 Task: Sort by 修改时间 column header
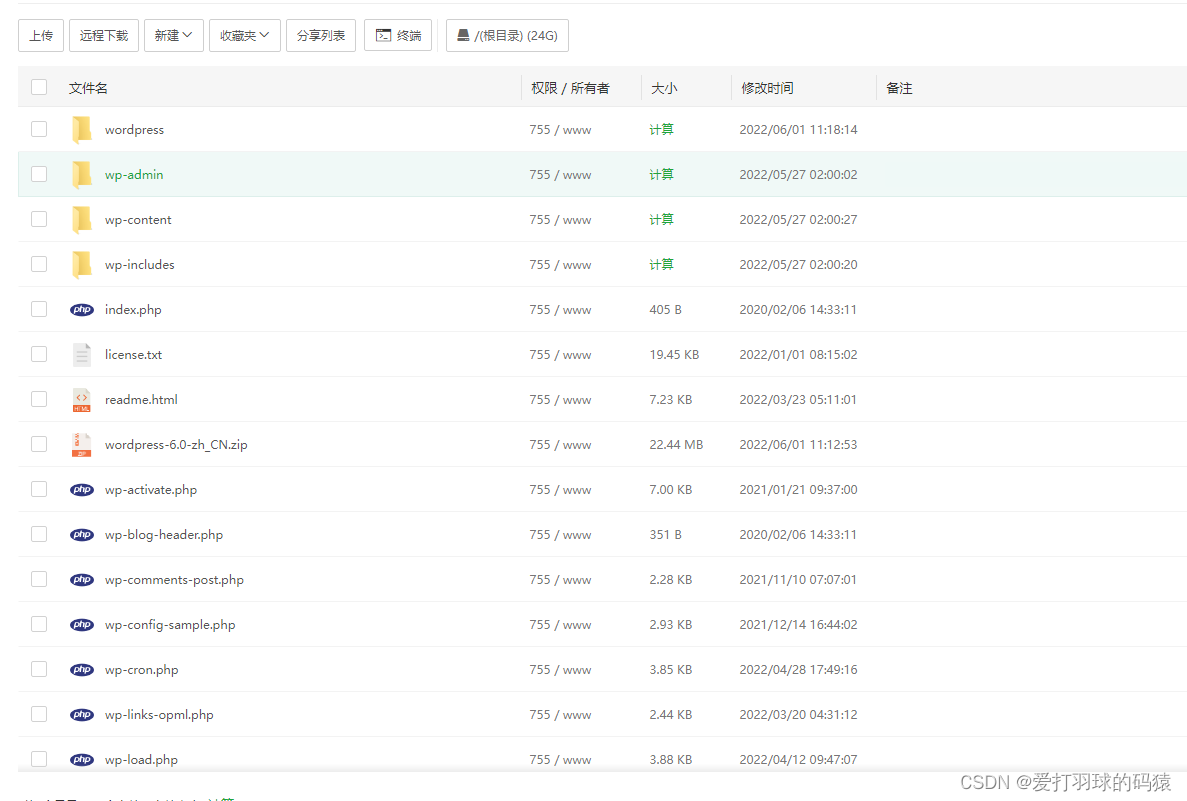(x=767, y=88)
